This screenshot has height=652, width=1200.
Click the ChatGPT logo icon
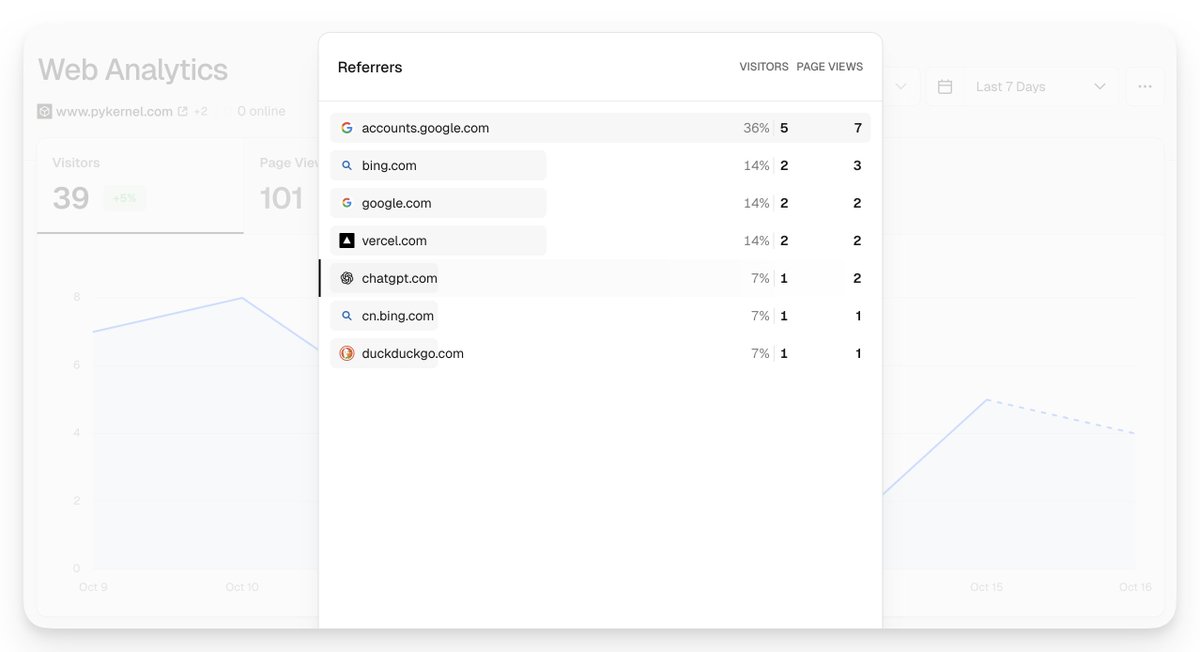tap(347, 278)
